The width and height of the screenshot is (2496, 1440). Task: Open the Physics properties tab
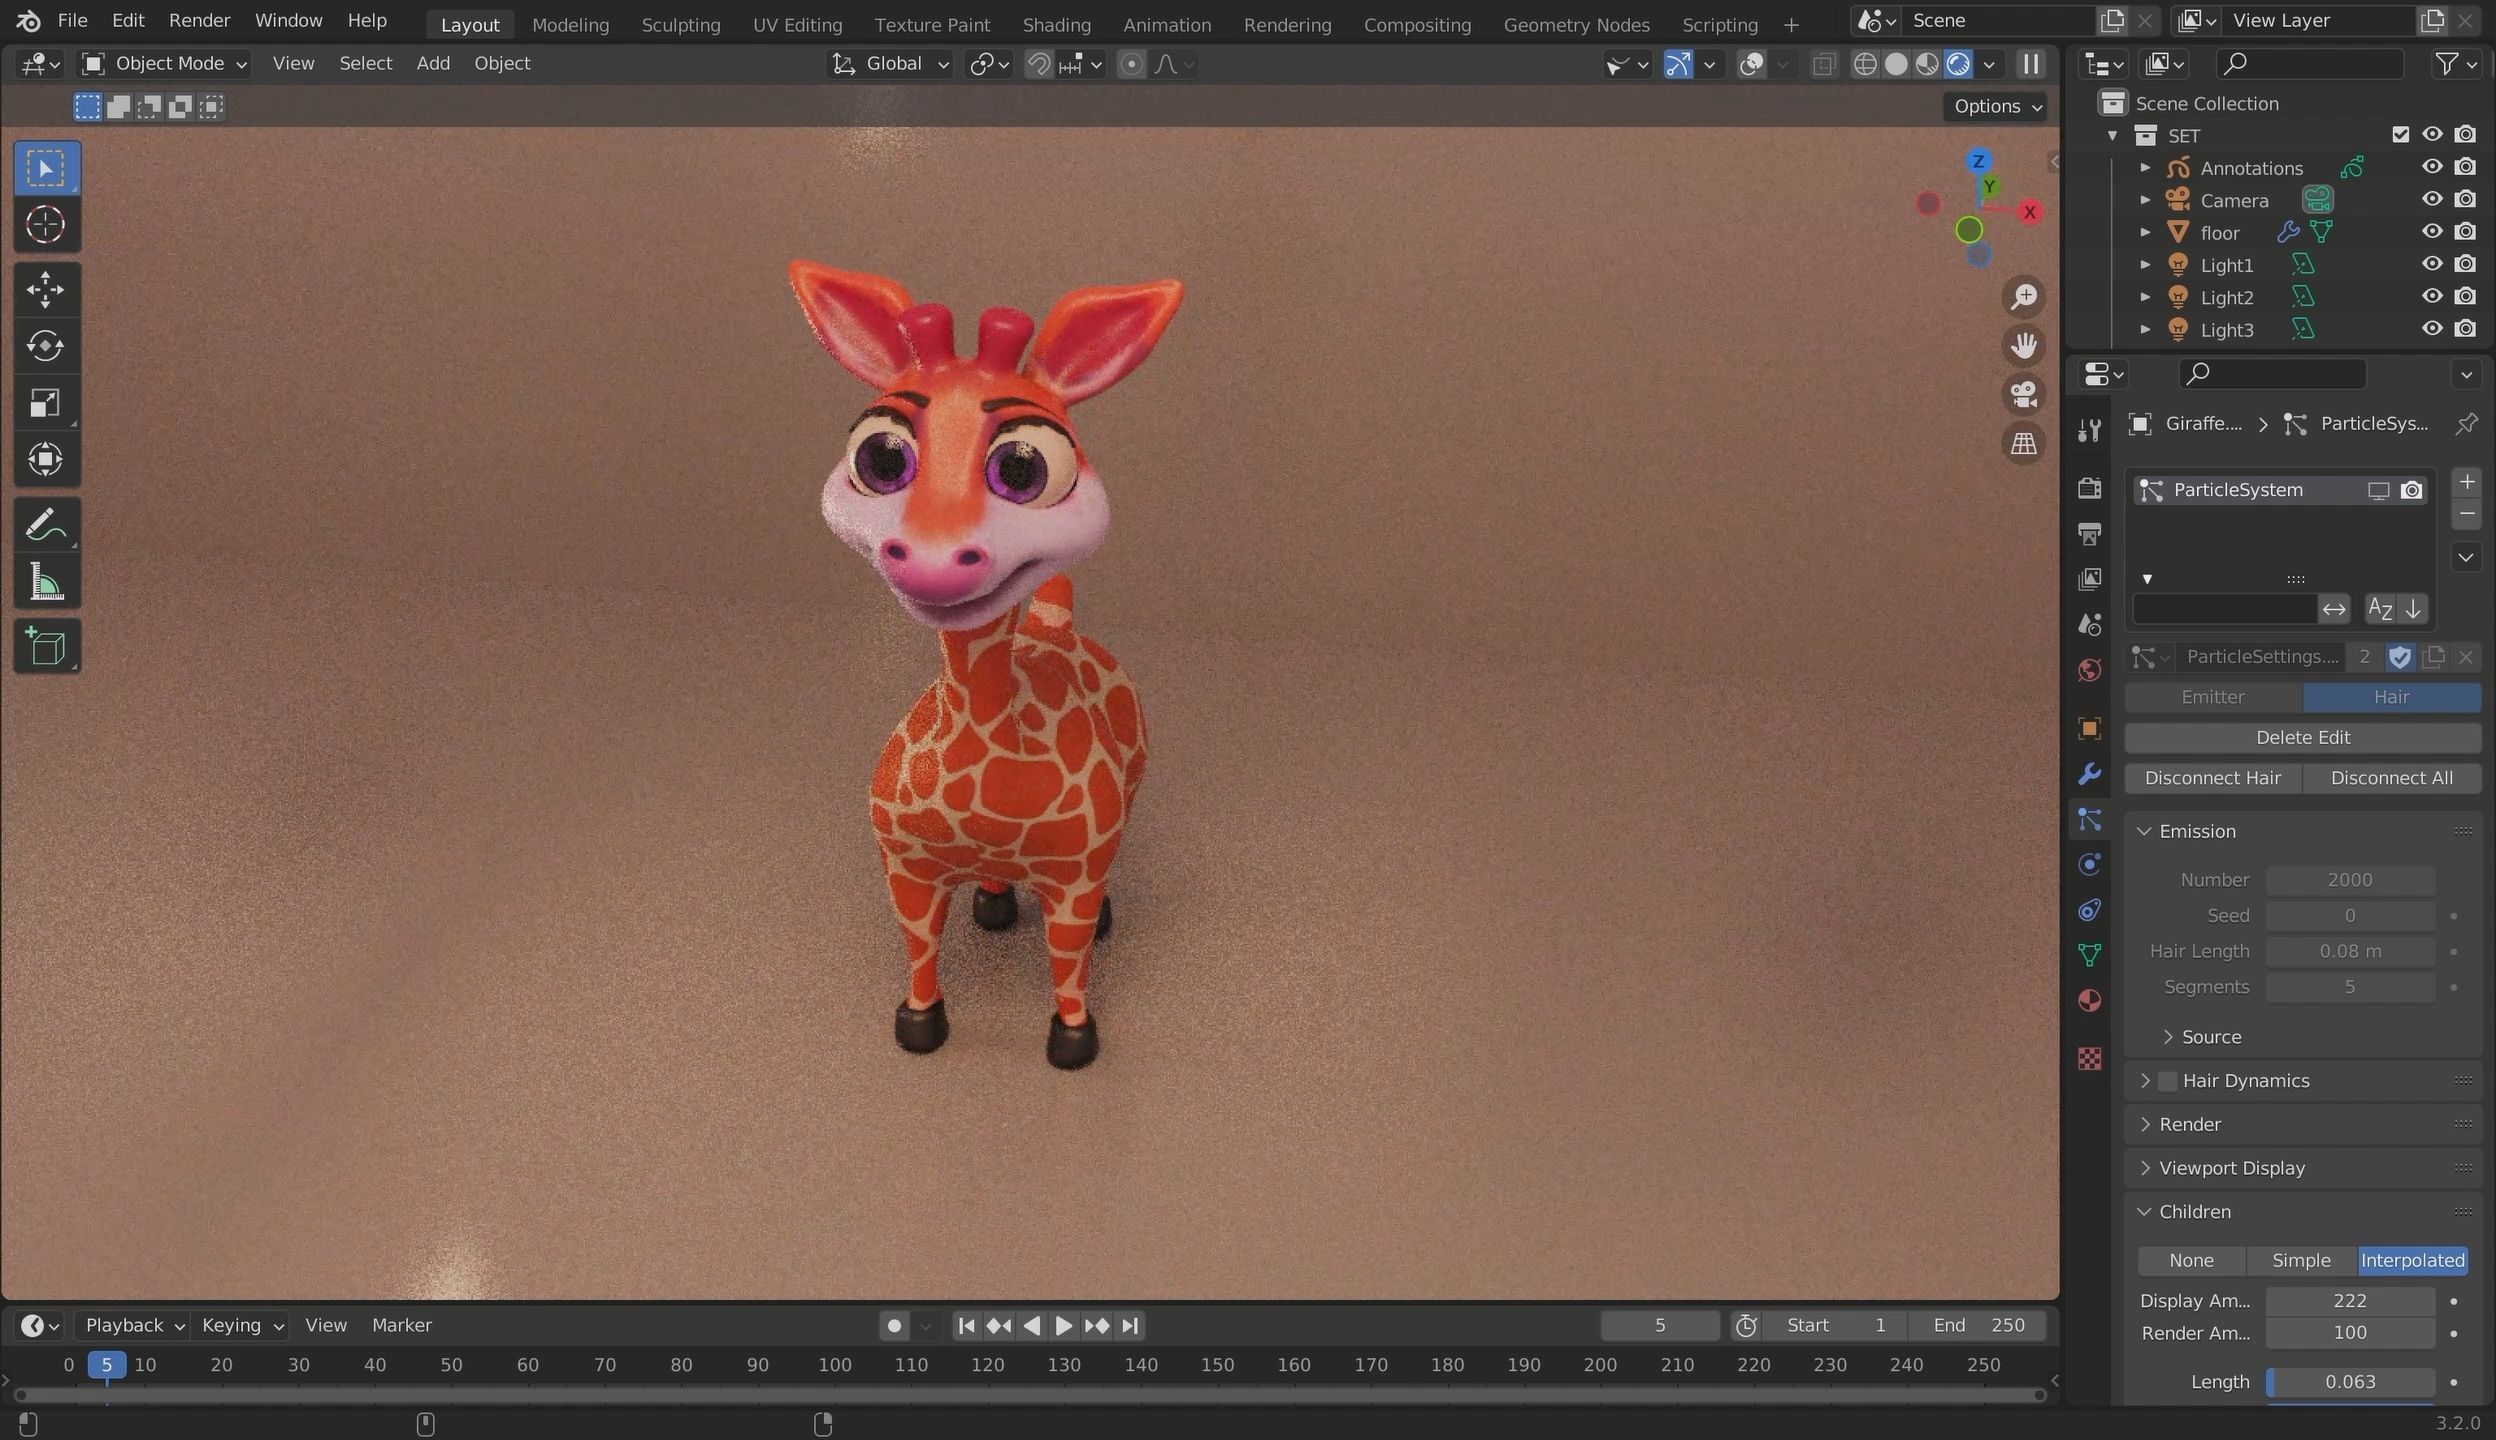(2089, 865)
